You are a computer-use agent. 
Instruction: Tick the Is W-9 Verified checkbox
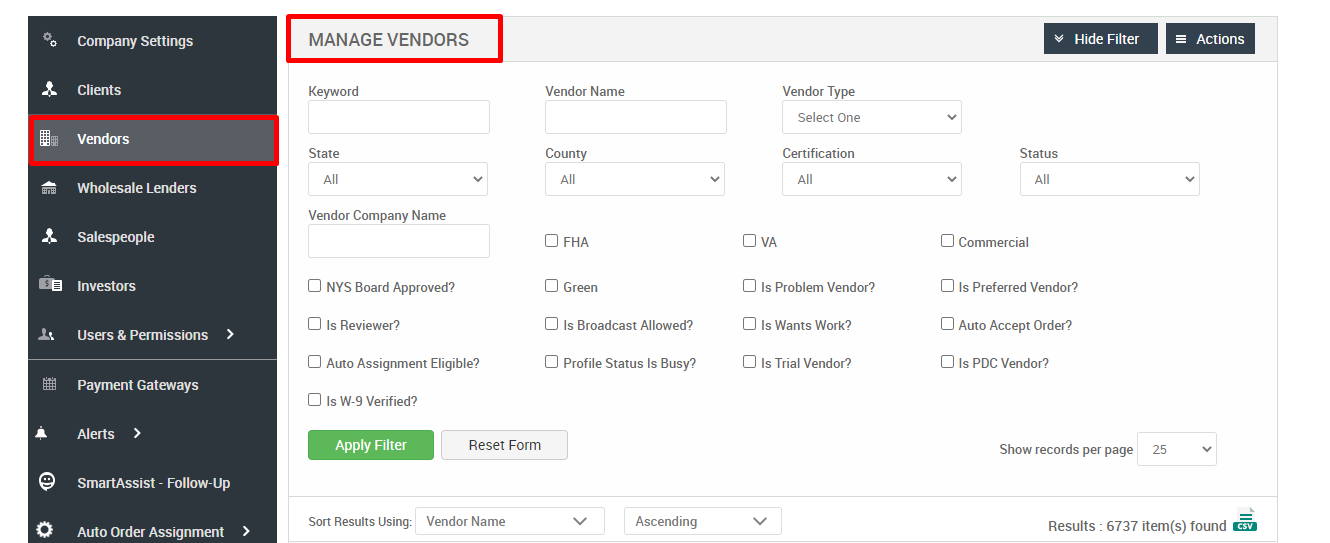[314, 400]
